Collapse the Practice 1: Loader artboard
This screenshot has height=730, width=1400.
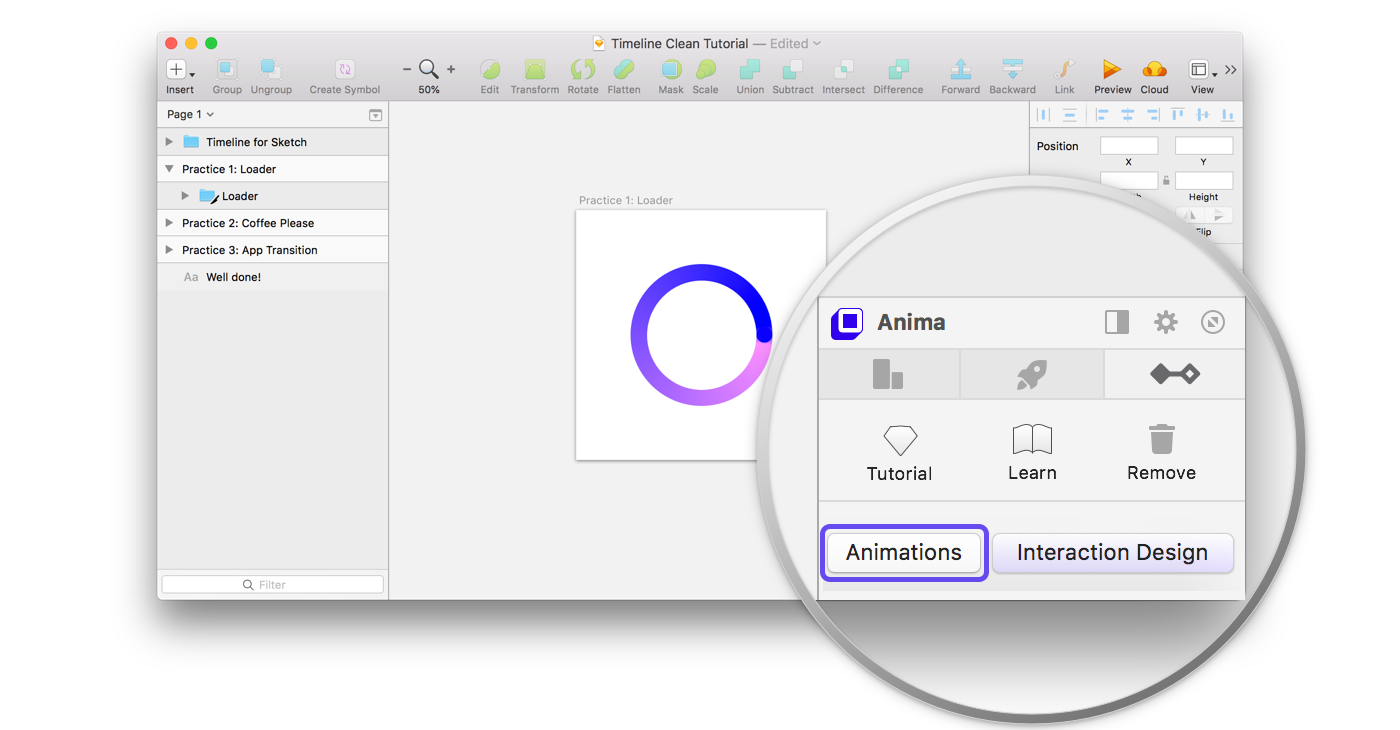(169, 169)
